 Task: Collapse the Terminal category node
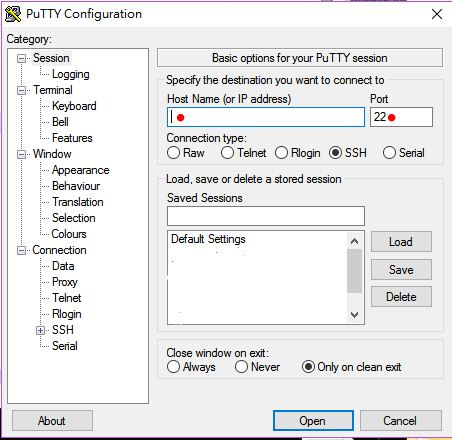21,91
